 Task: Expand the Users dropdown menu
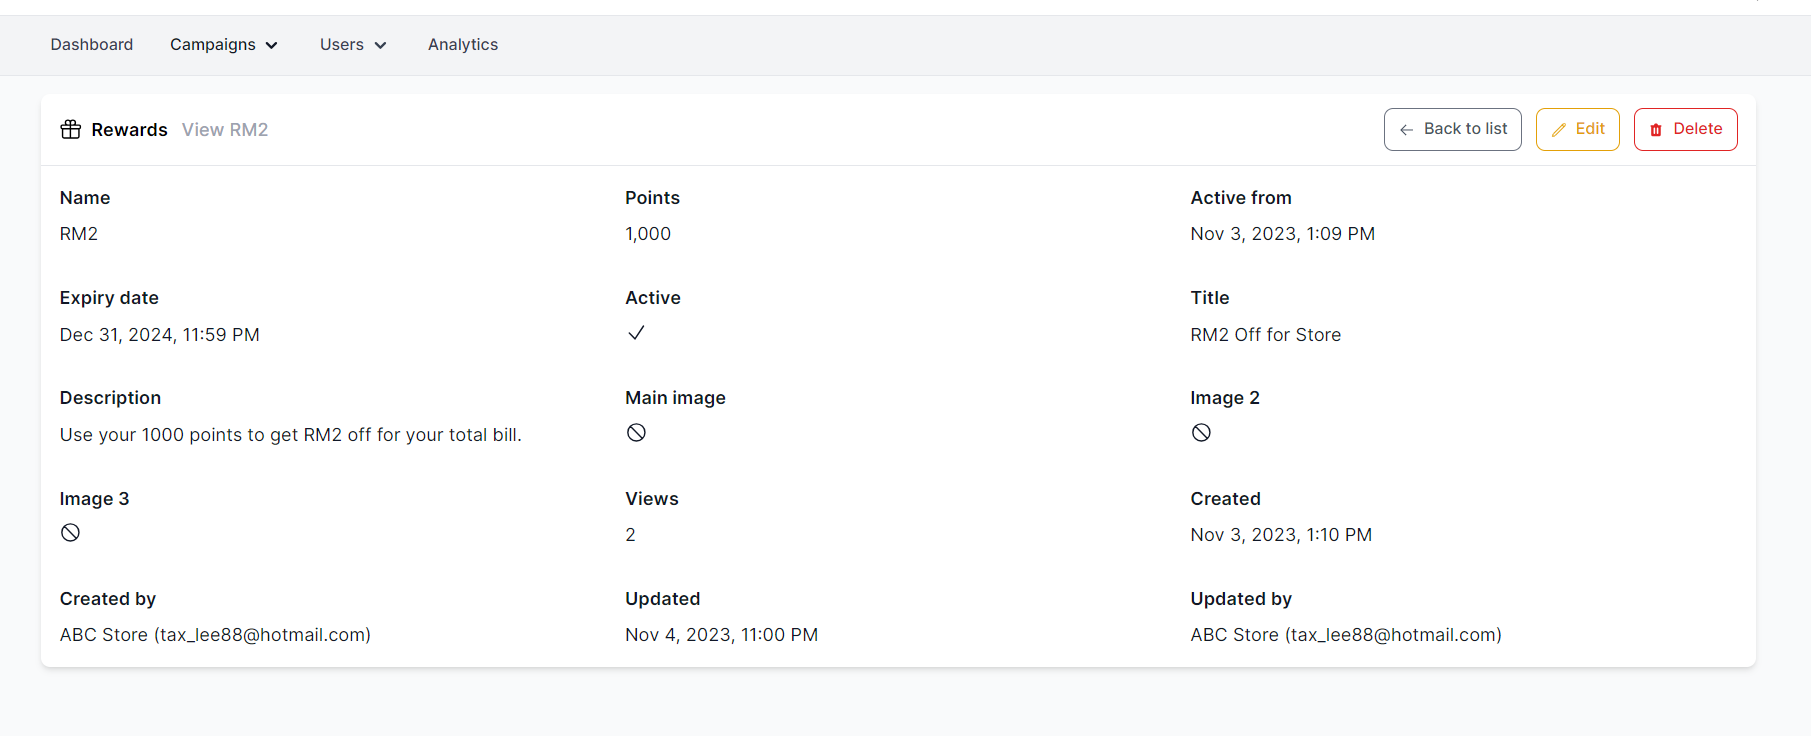click(352, 45)
